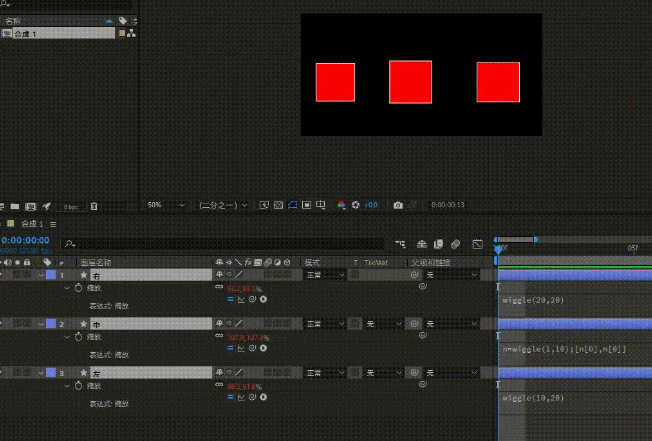The height and width of the screenshot is (441, 652).
Task: Open the RGB channel display icon
Action: (x=341, y=205)
